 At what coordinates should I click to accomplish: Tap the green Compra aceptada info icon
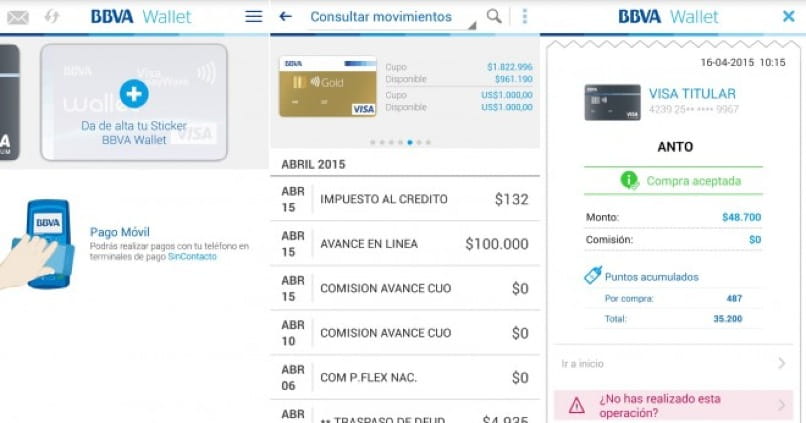(629, 180)
